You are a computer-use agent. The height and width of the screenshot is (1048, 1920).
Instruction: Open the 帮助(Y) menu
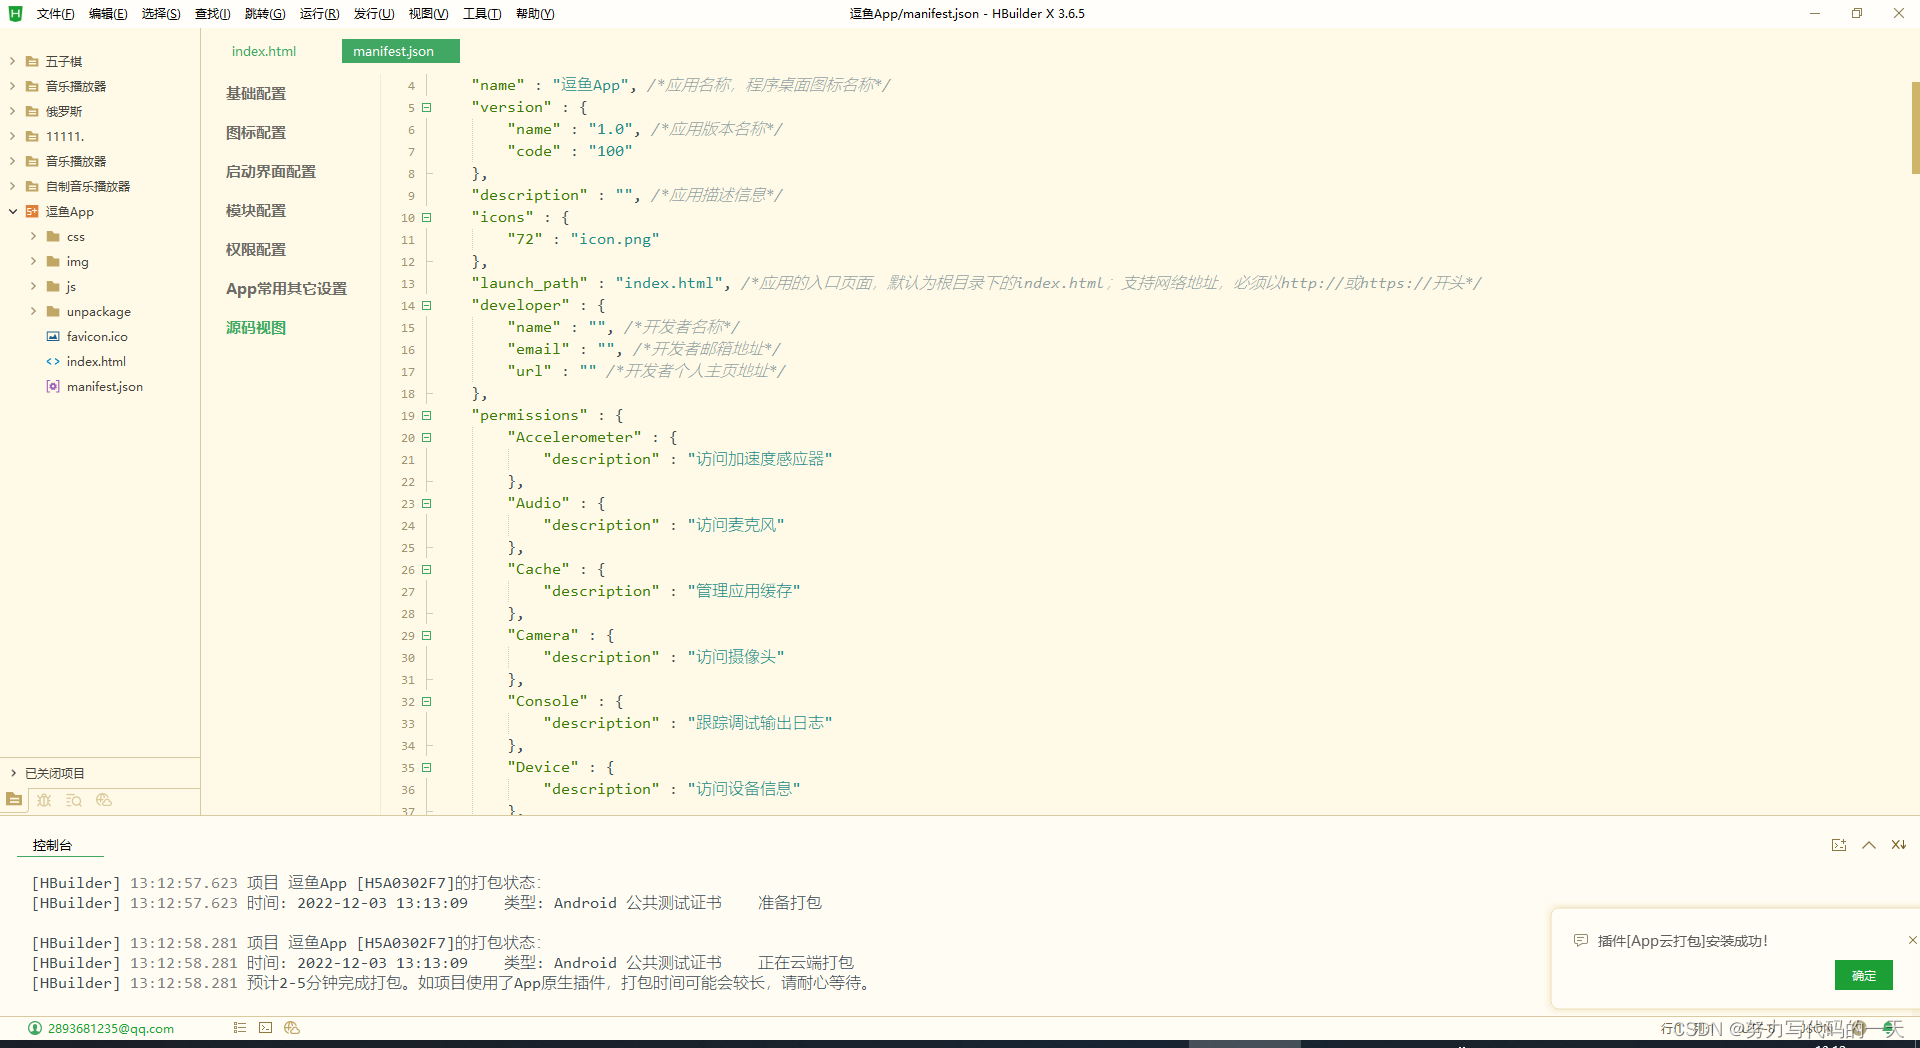pos(535,13)
